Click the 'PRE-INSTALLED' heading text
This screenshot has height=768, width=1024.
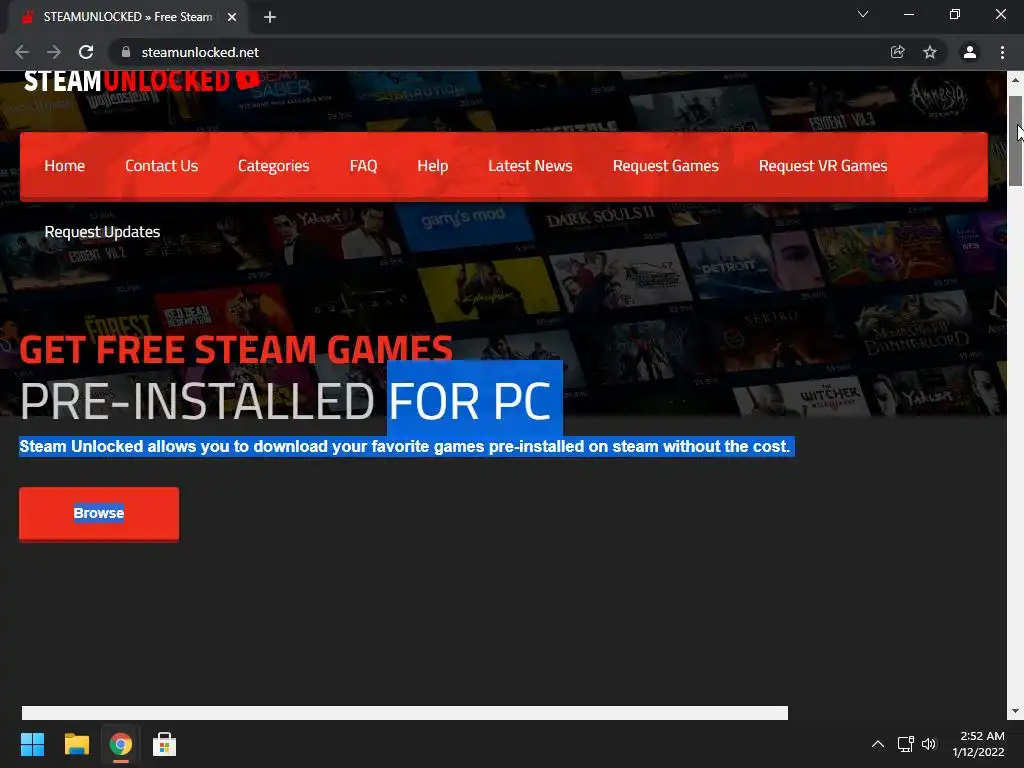tap(197, 401)
